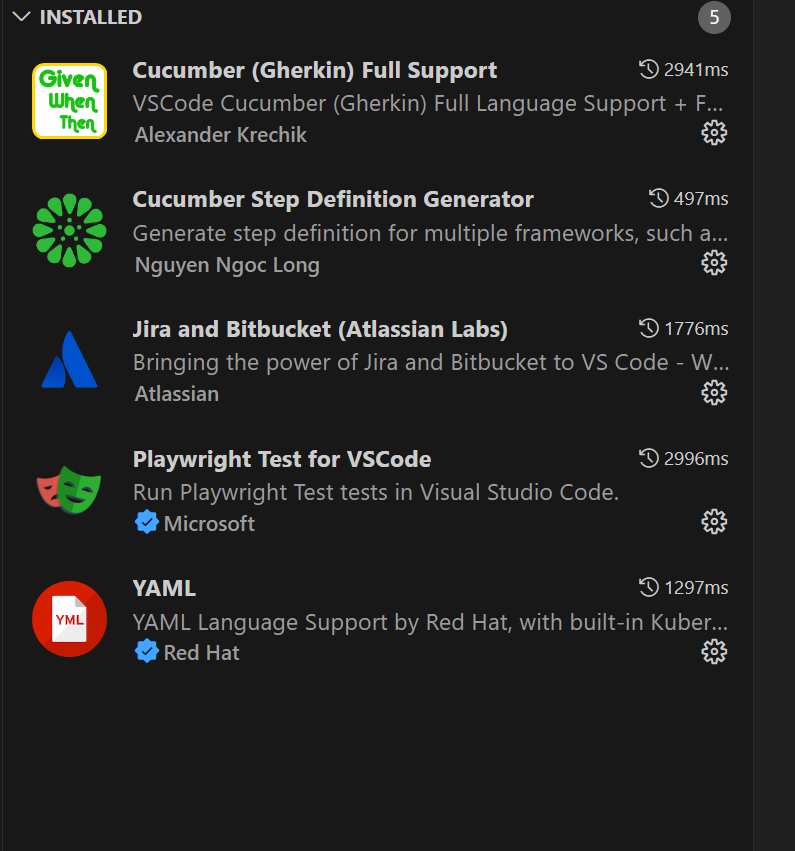The image size is (795, 851).
Task: Click the verified publisher badge next to Red Hat
Action: coord(146,652)
